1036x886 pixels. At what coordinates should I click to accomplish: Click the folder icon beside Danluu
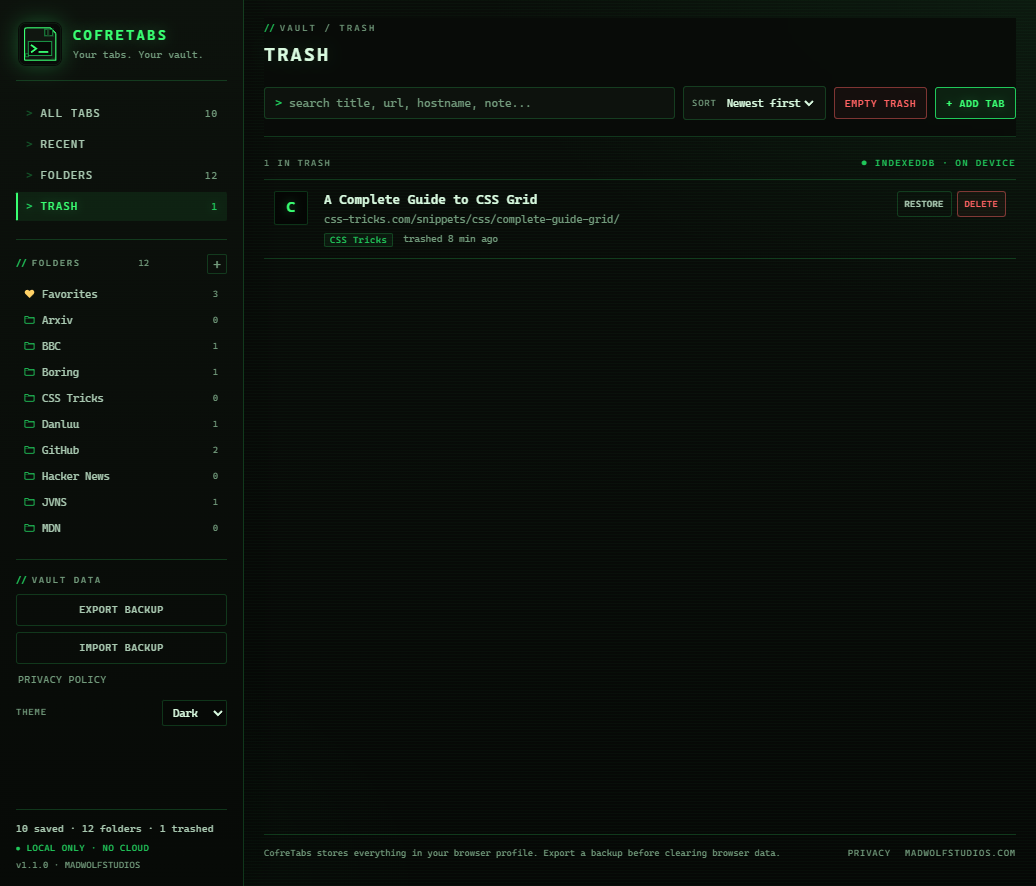point(29,424)
